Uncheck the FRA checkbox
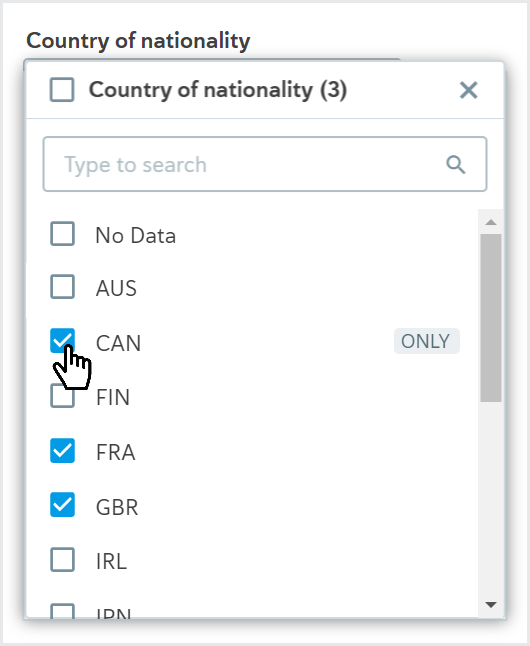Image resolution: width=530 pixels, height=646 pixels. [x=62, y=450]
